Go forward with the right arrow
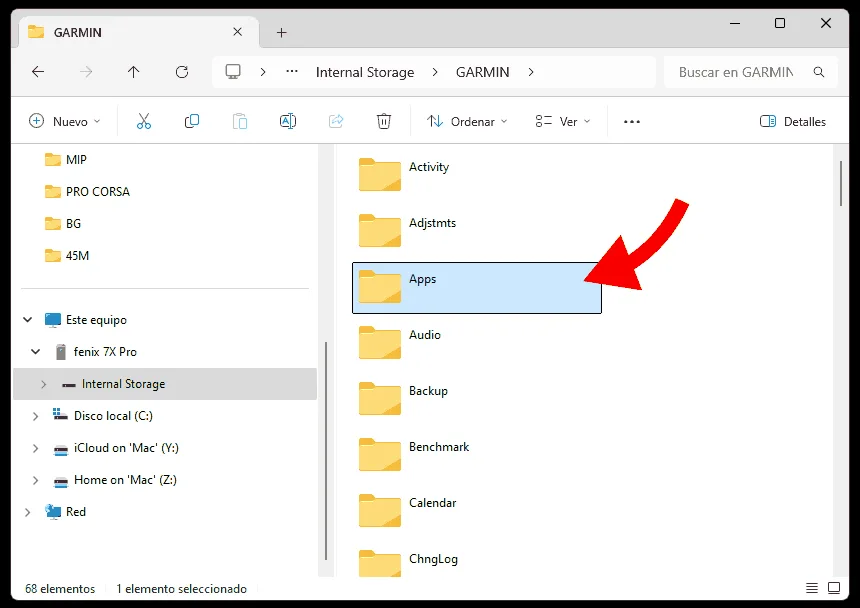Image resolution: width=860 pixels, height=608 pixels. point(86,72)
